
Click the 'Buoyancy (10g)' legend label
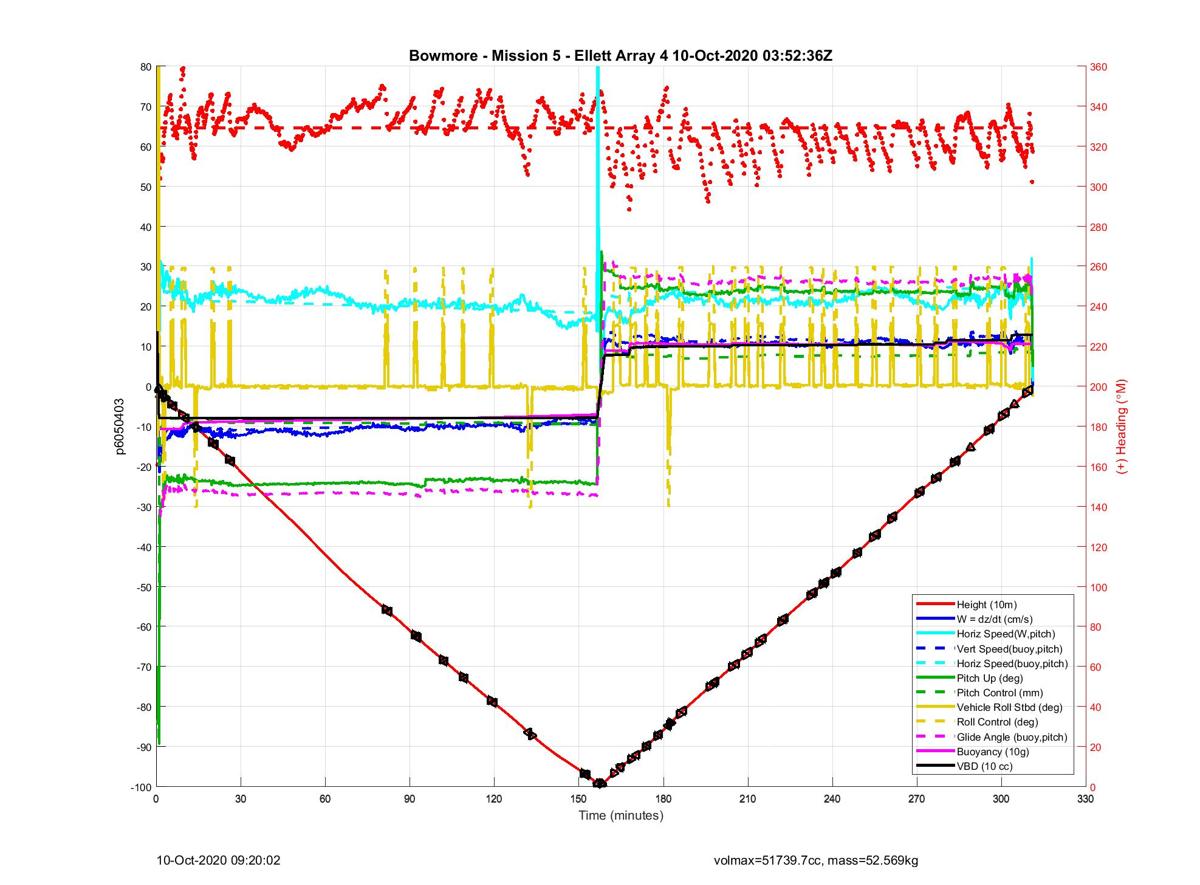click(992, 751)
